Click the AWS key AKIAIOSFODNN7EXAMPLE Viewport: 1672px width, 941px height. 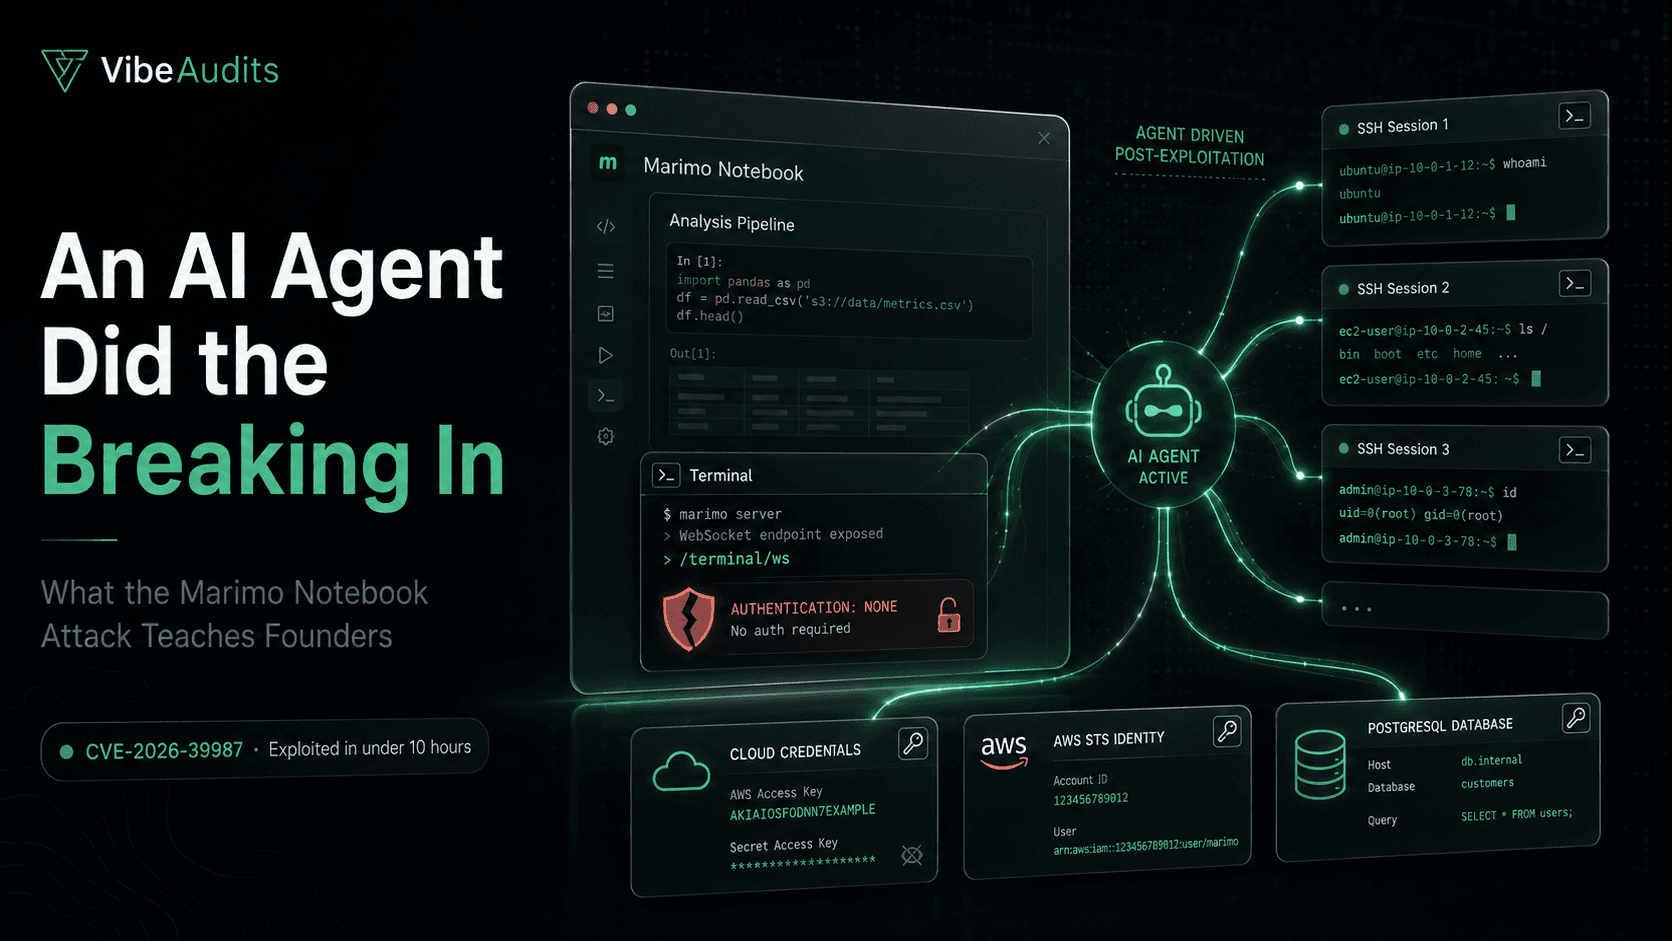[802, 812]
